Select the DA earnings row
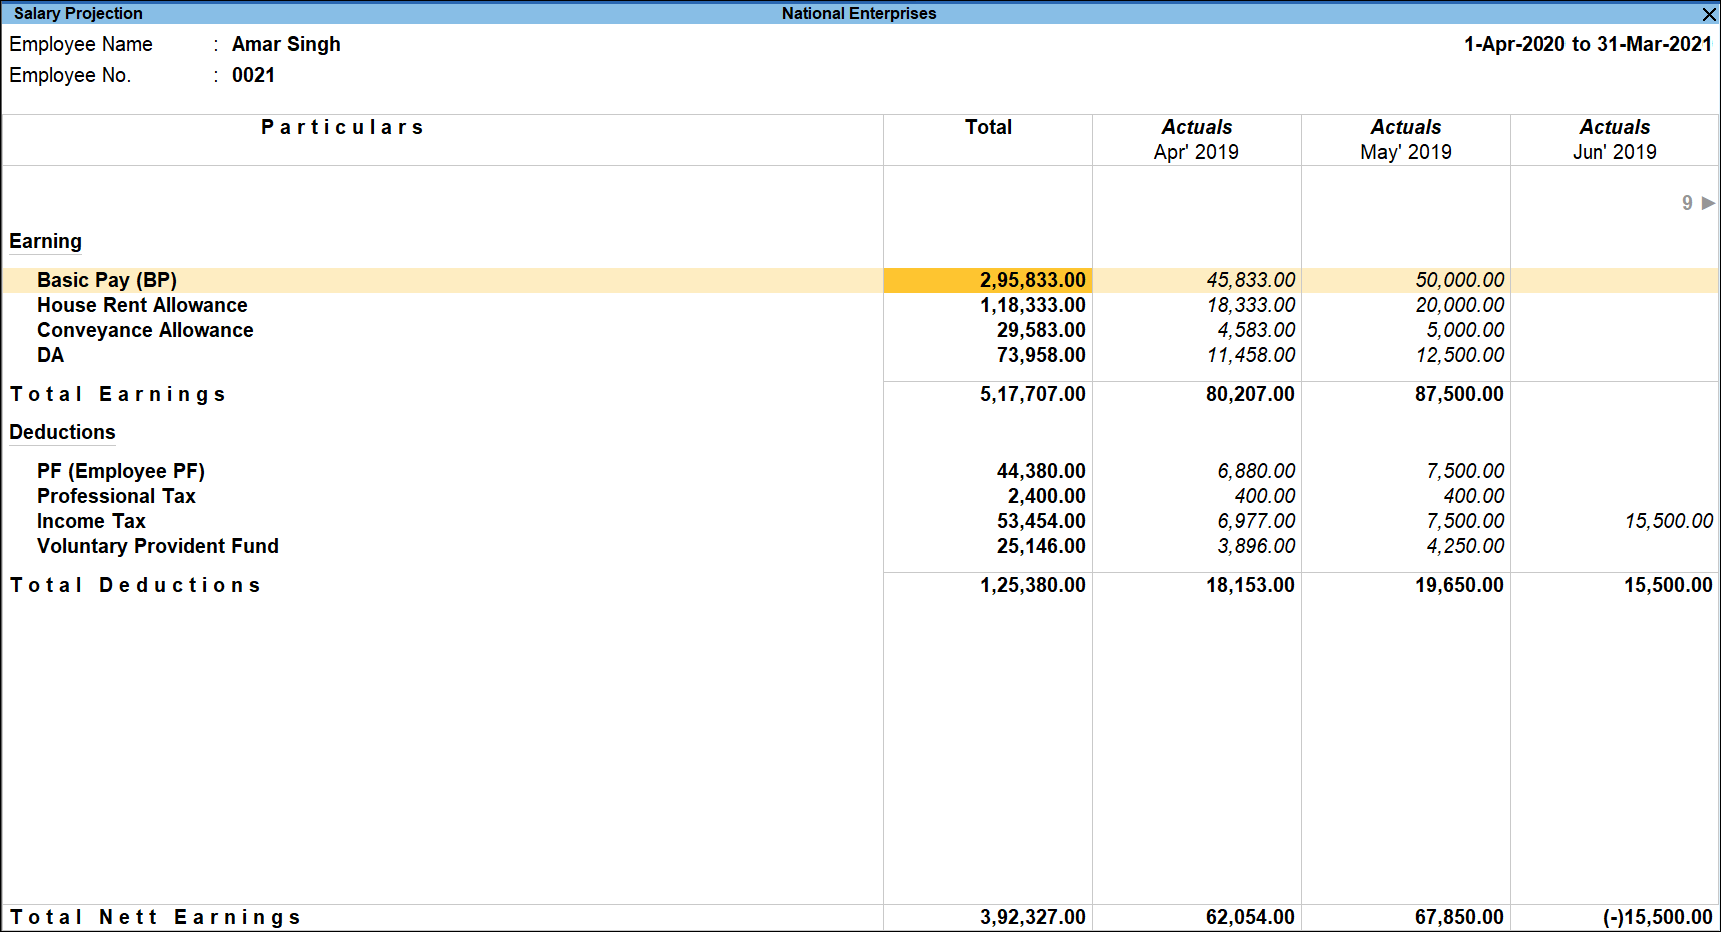 coord(50,355)
